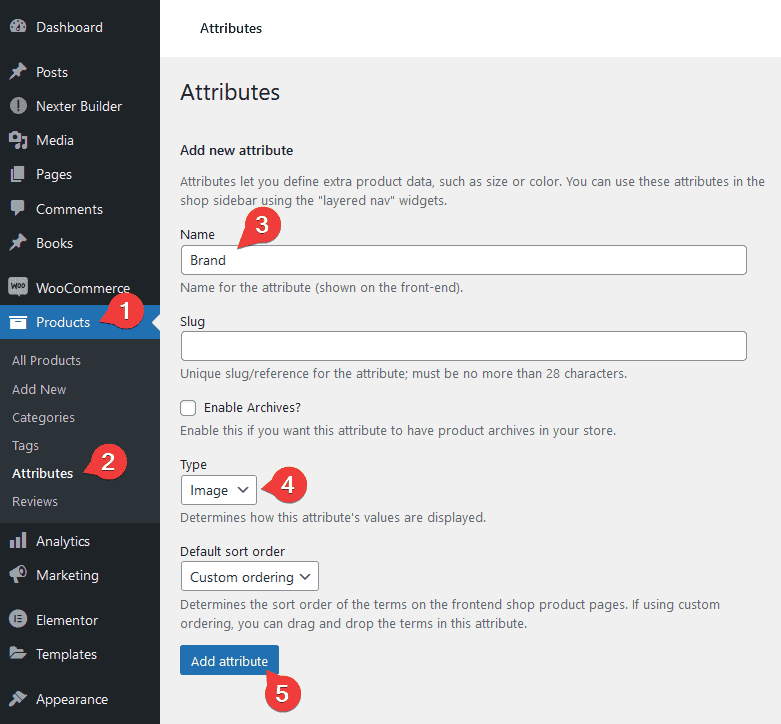Click the Dashboard gauge icon

pyautogui.click(x=18, y=26)
